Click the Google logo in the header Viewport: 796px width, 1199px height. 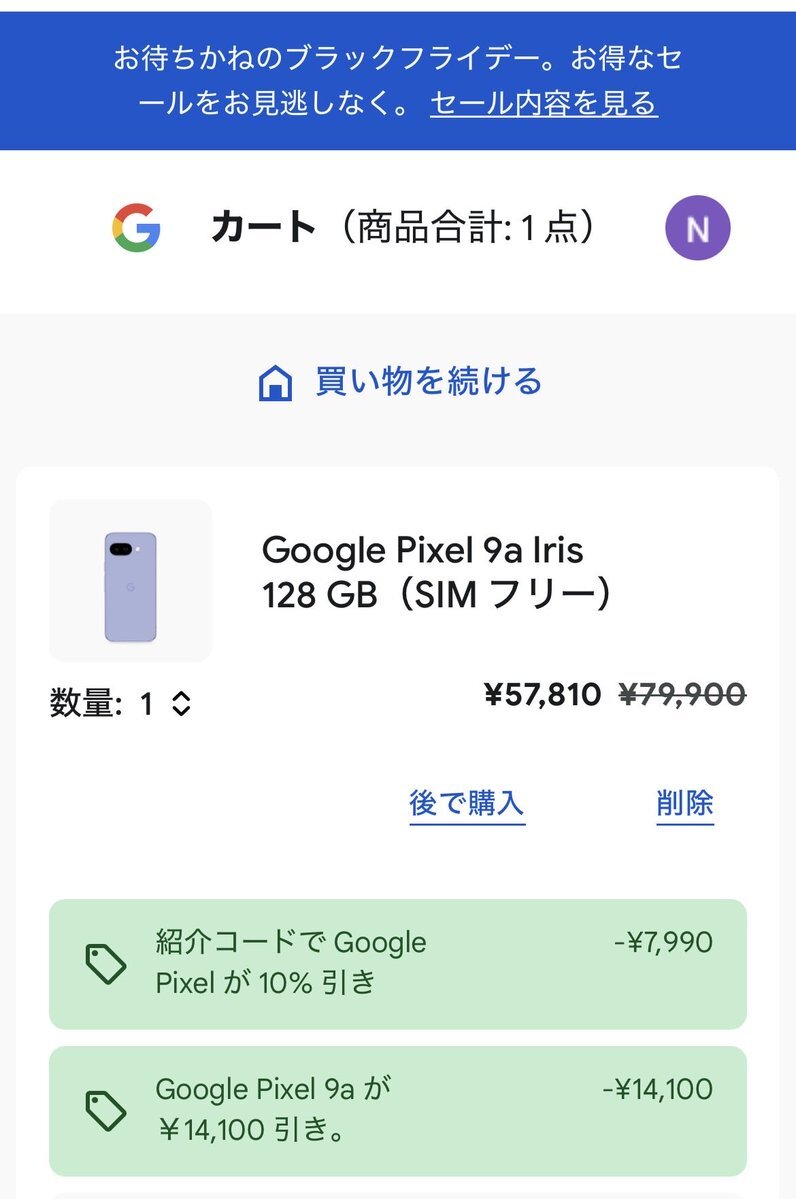pos(136,228)
